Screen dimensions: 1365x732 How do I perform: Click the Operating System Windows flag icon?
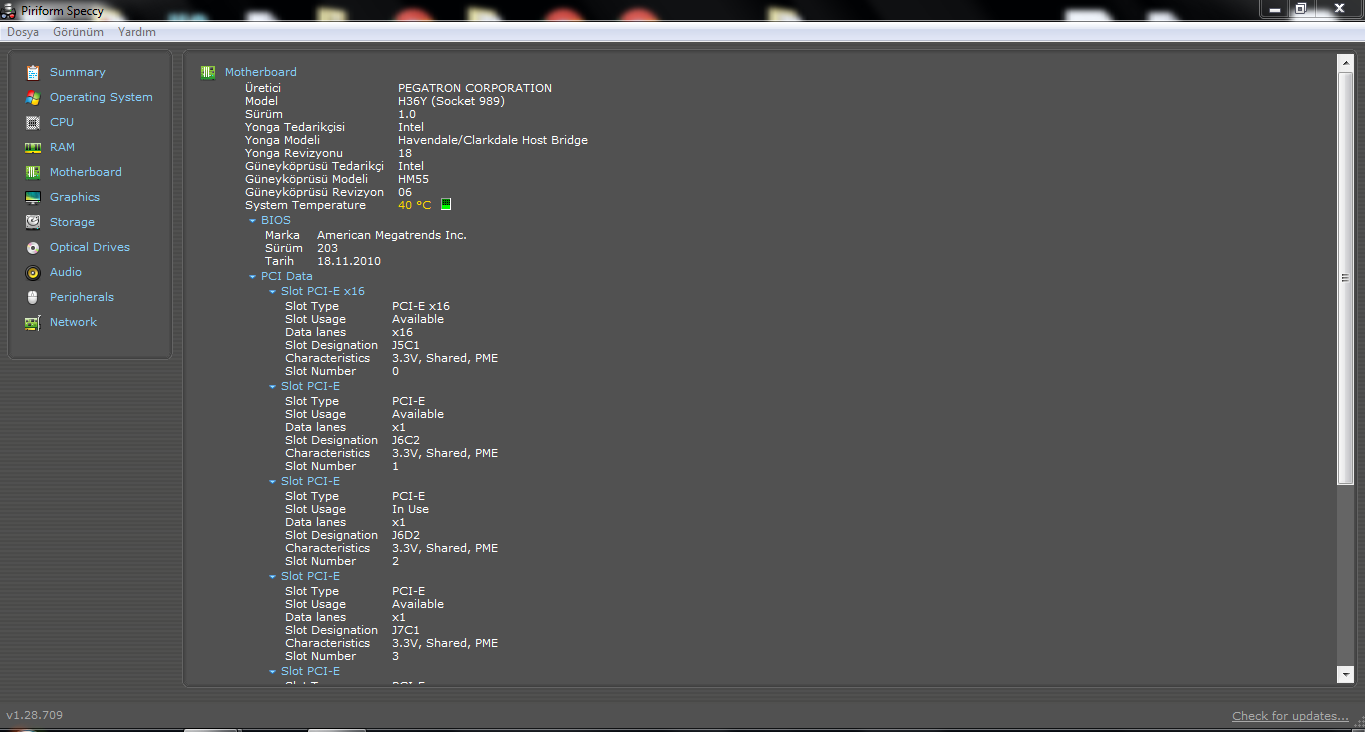33,97
